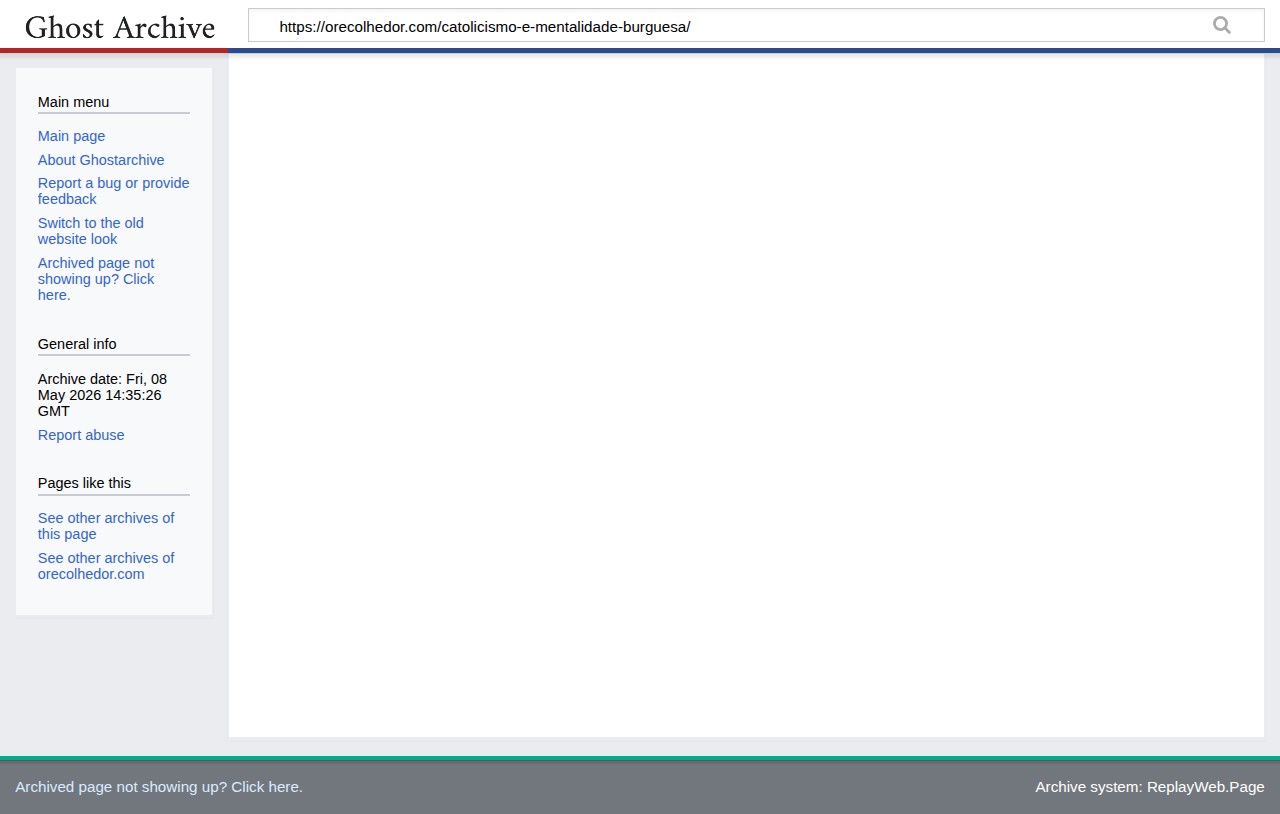Open About Ghostarchive

tap(101, 160)
